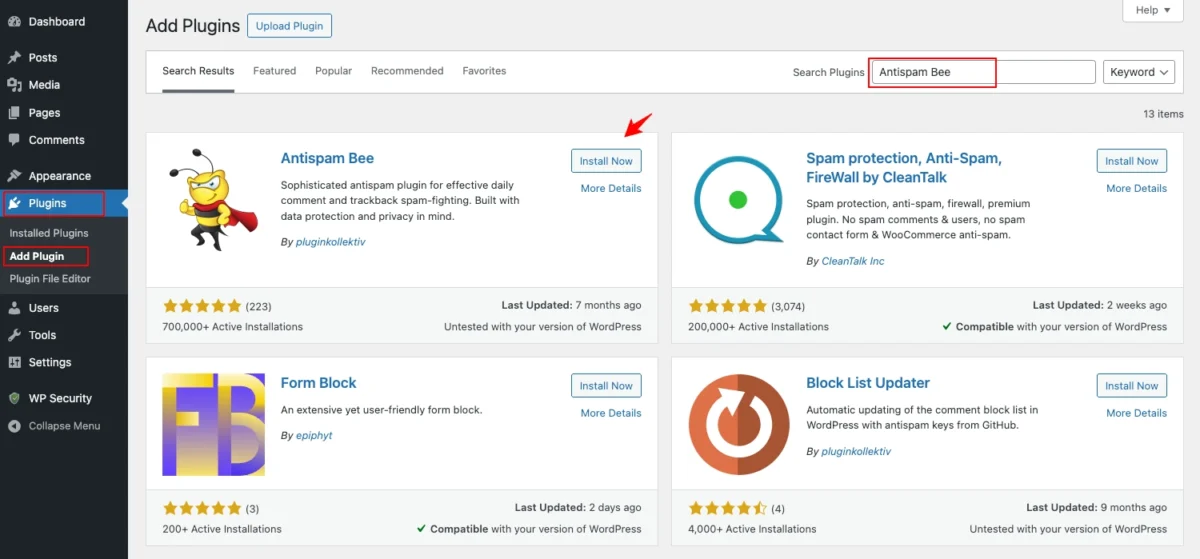1200x559 pixels.
Task: Install Now for Antispam Bee
Action: tap(606, 161)
